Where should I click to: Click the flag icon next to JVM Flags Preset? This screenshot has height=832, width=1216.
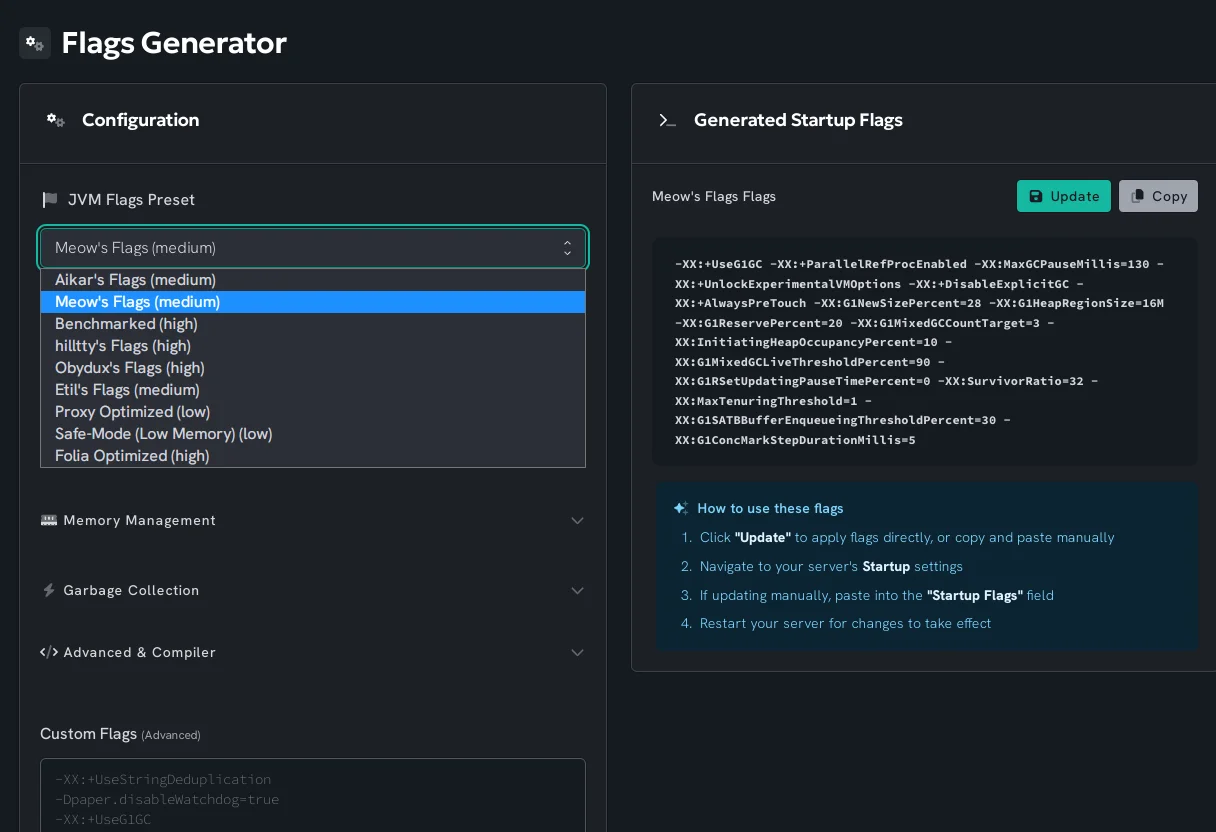pos(50,200)
